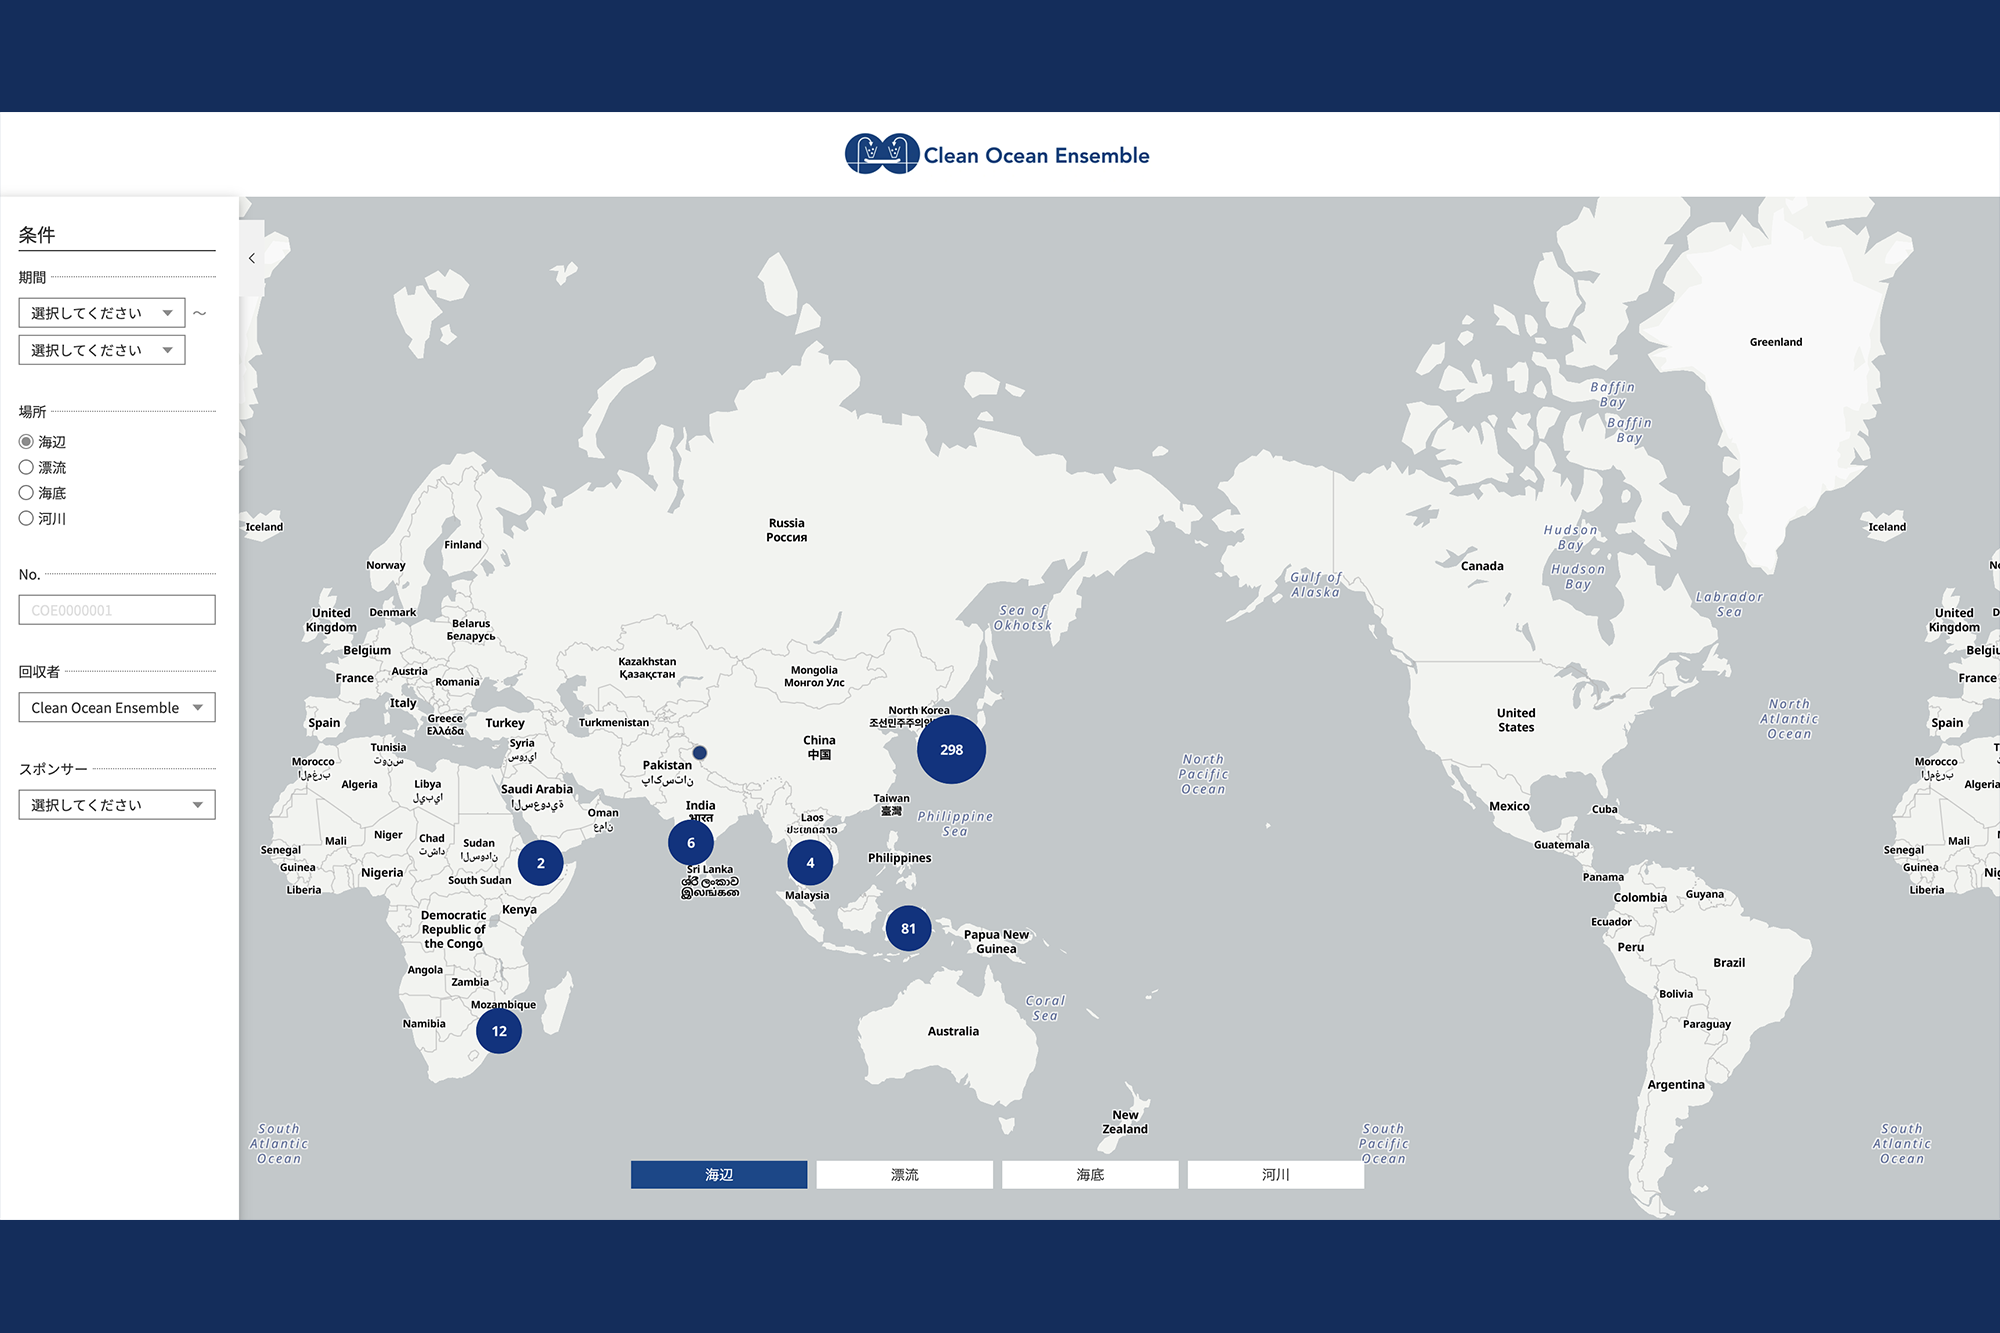Click the small unnumbered marker north of Pakistan
This screenshot has height=1333, width=2000.
point(700,753)
